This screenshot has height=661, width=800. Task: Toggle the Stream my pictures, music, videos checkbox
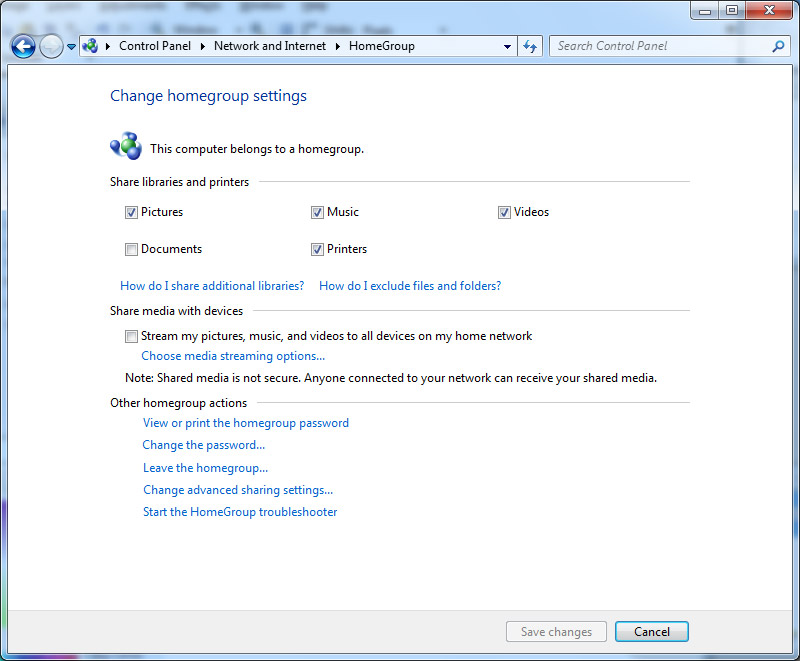click(x=131, y=336)
